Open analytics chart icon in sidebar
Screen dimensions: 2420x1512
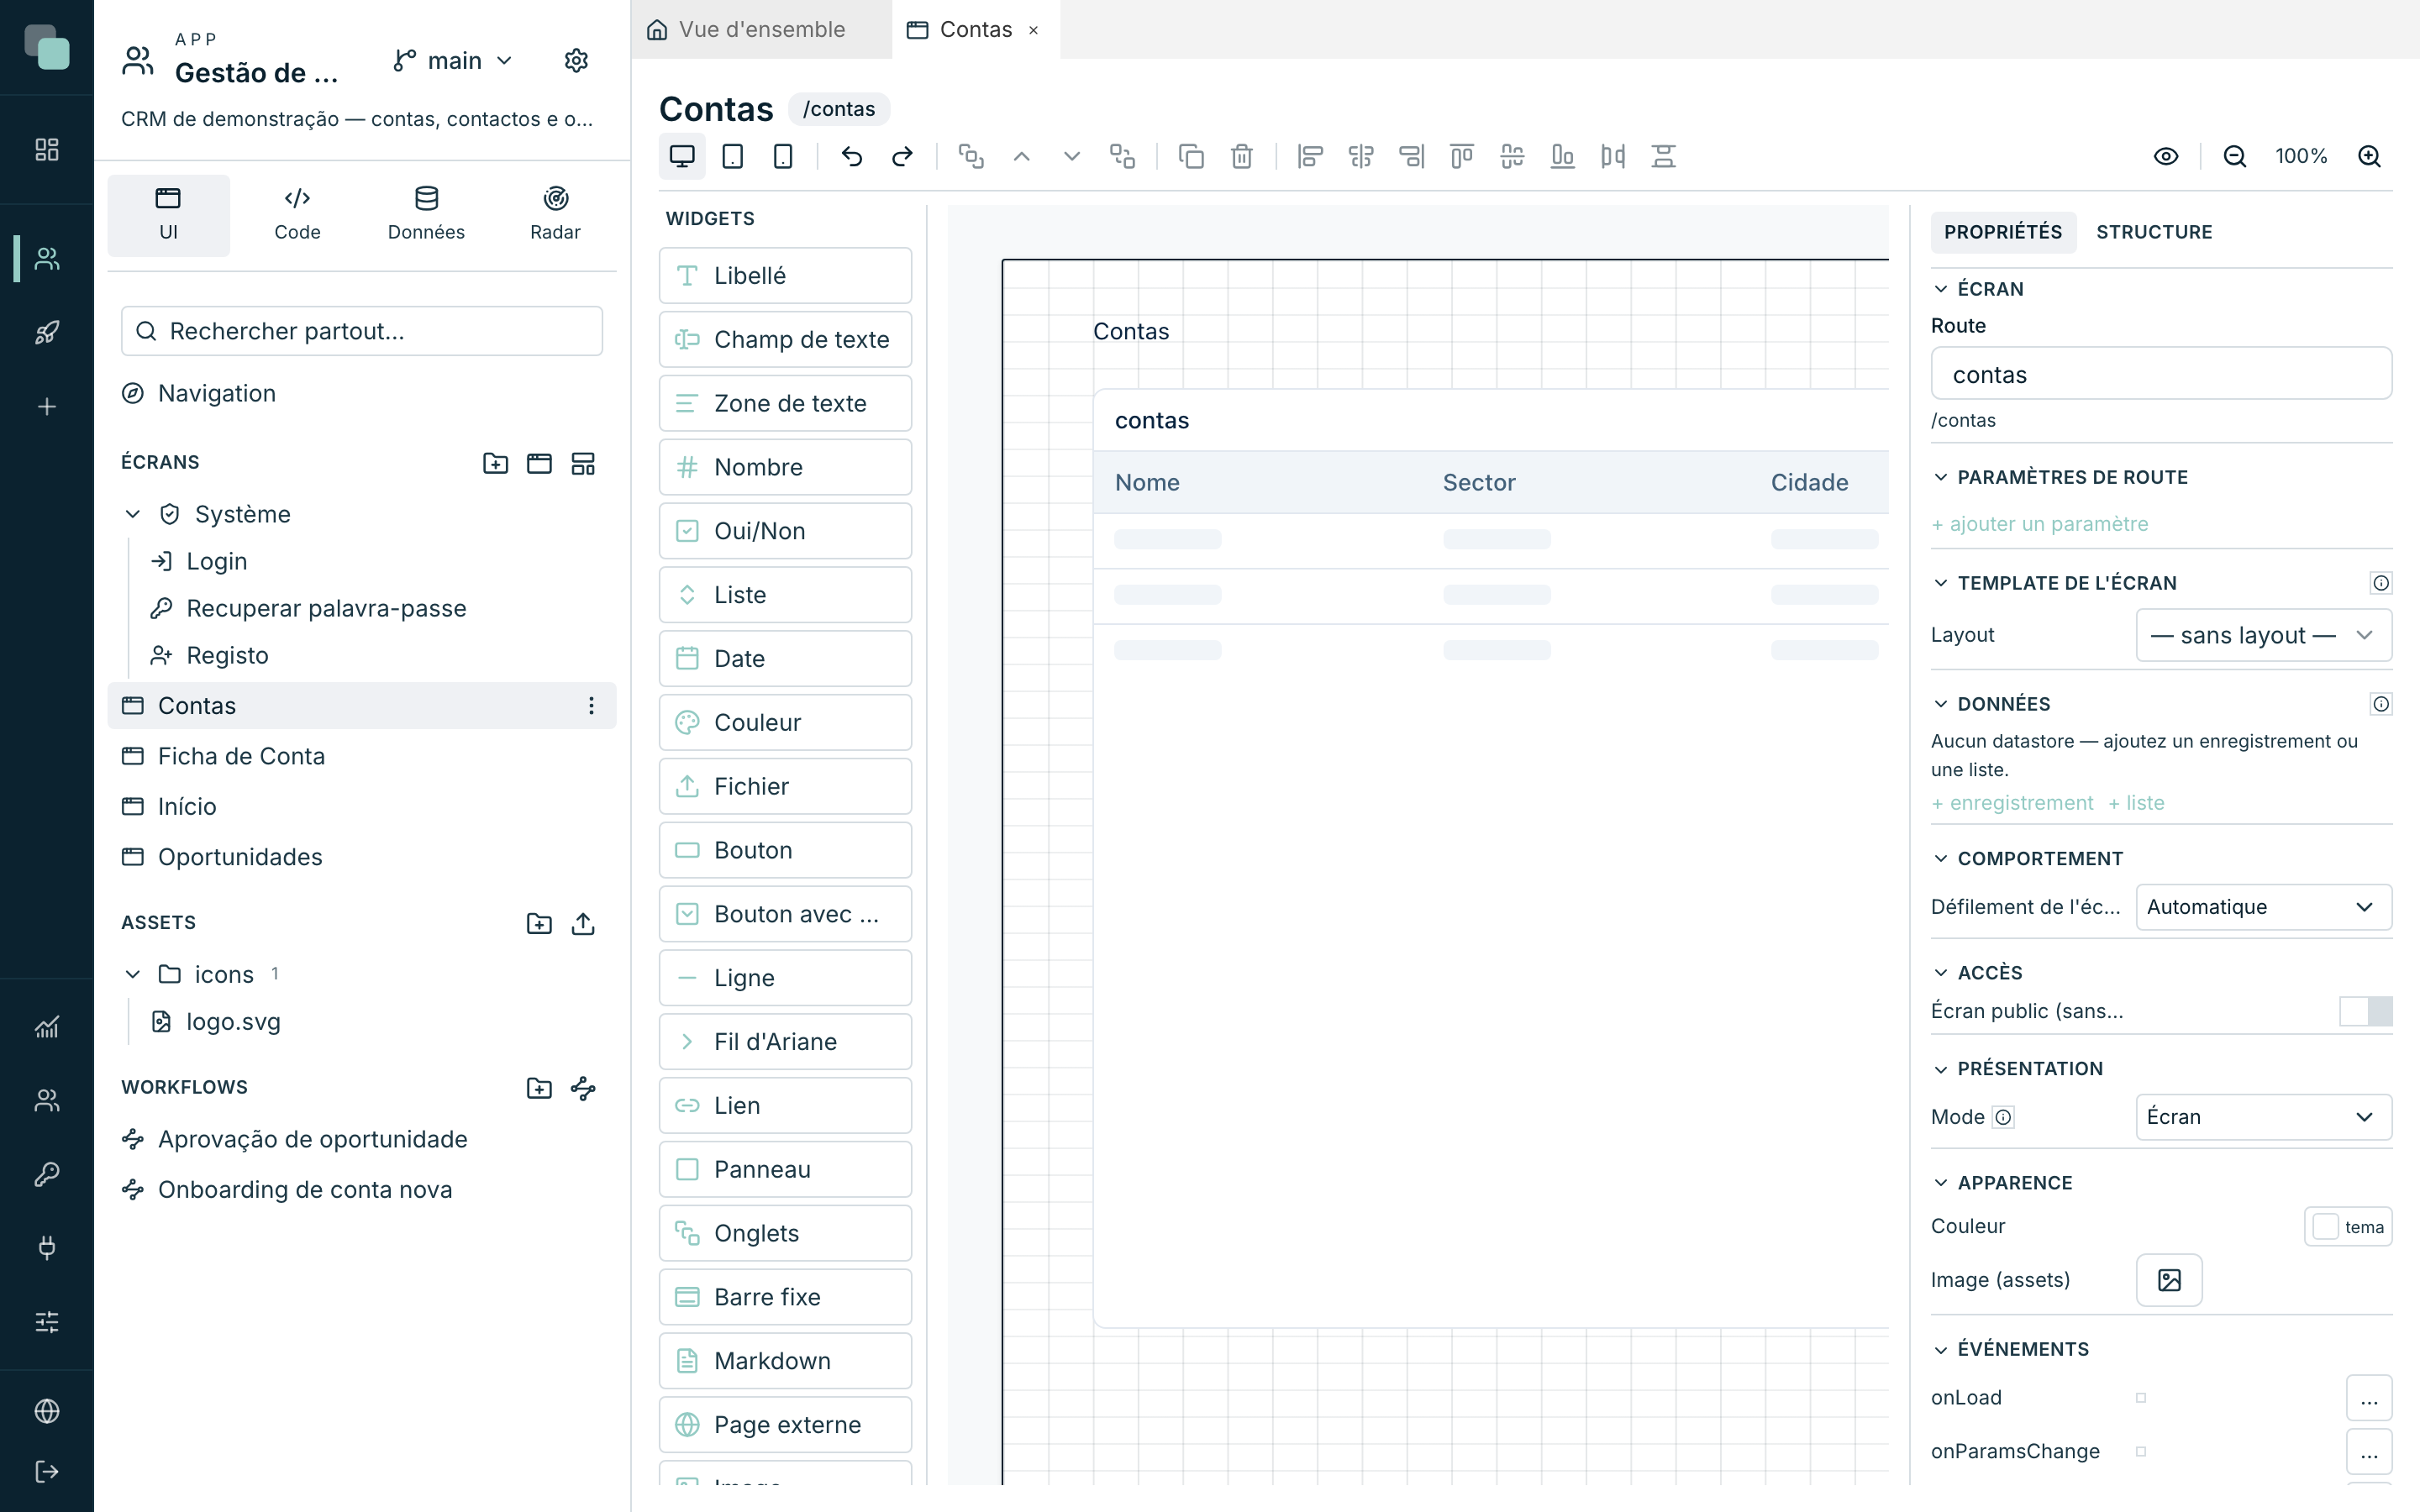click(47, 1026)
